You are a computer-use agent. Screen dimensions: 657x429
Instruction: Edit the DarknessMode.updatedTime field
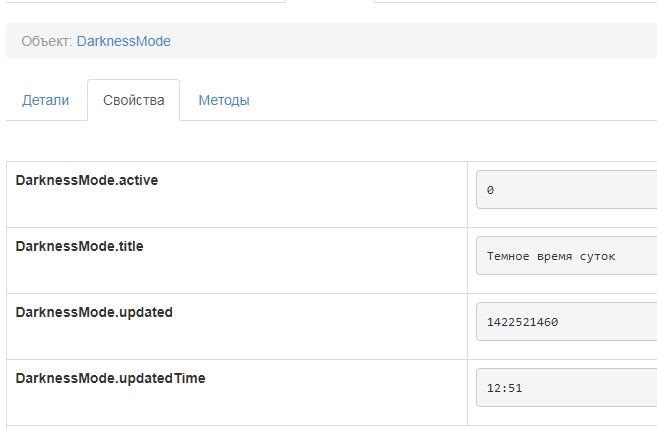tap(566, 387)
